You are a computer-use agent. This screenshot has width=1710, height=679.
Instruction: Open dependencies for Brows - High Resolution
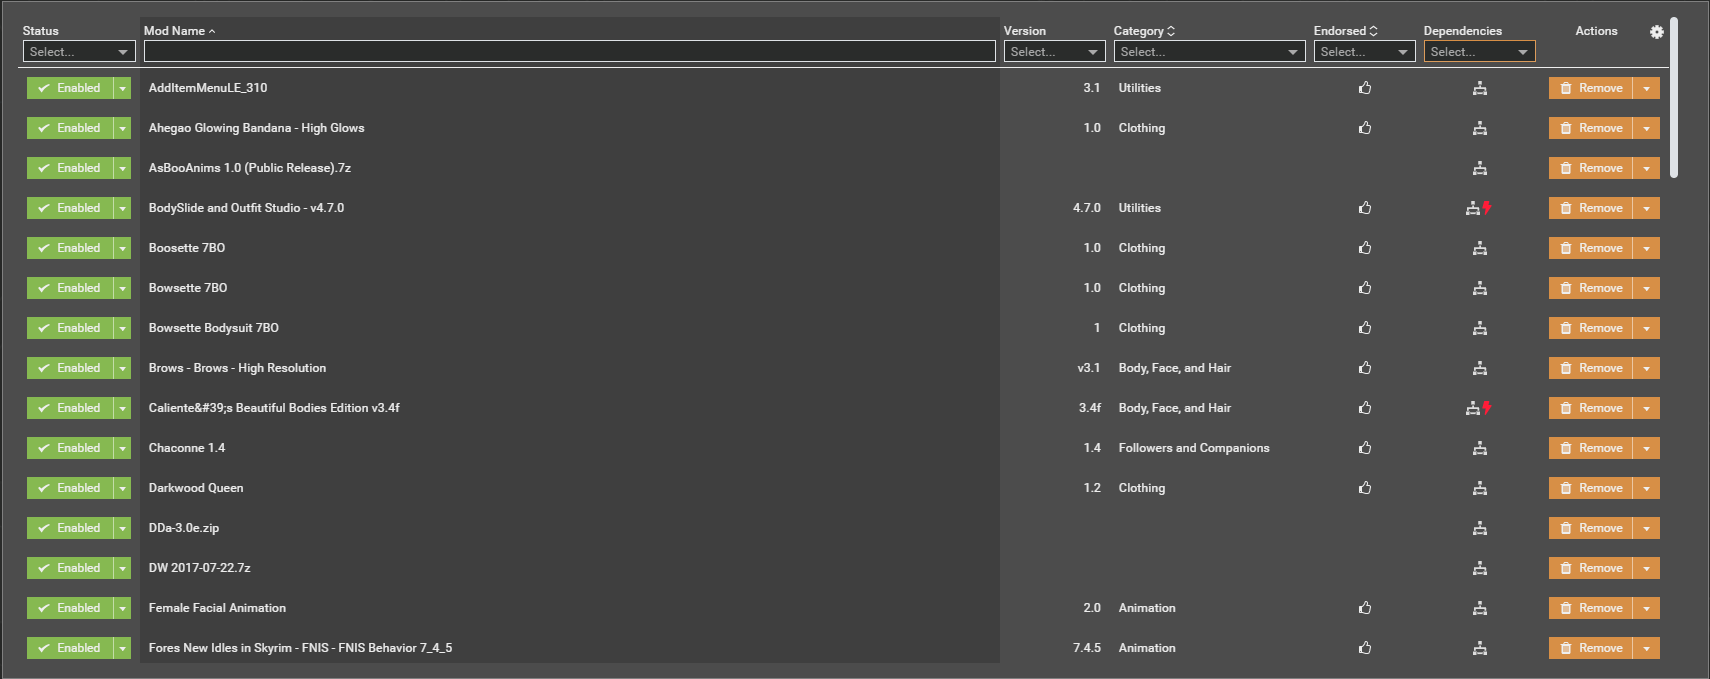coord(1480,368)
